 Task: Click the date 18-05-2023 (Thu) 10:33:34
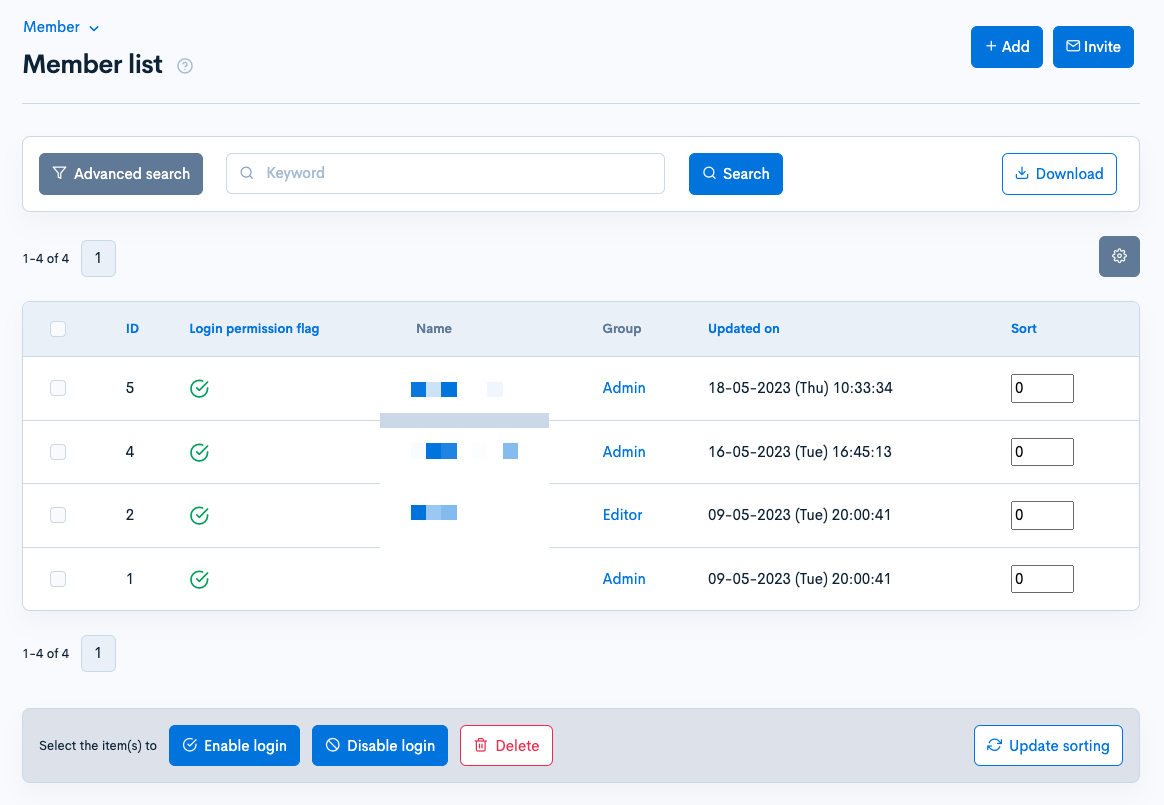pyautogui.click(x=800, y=388)
